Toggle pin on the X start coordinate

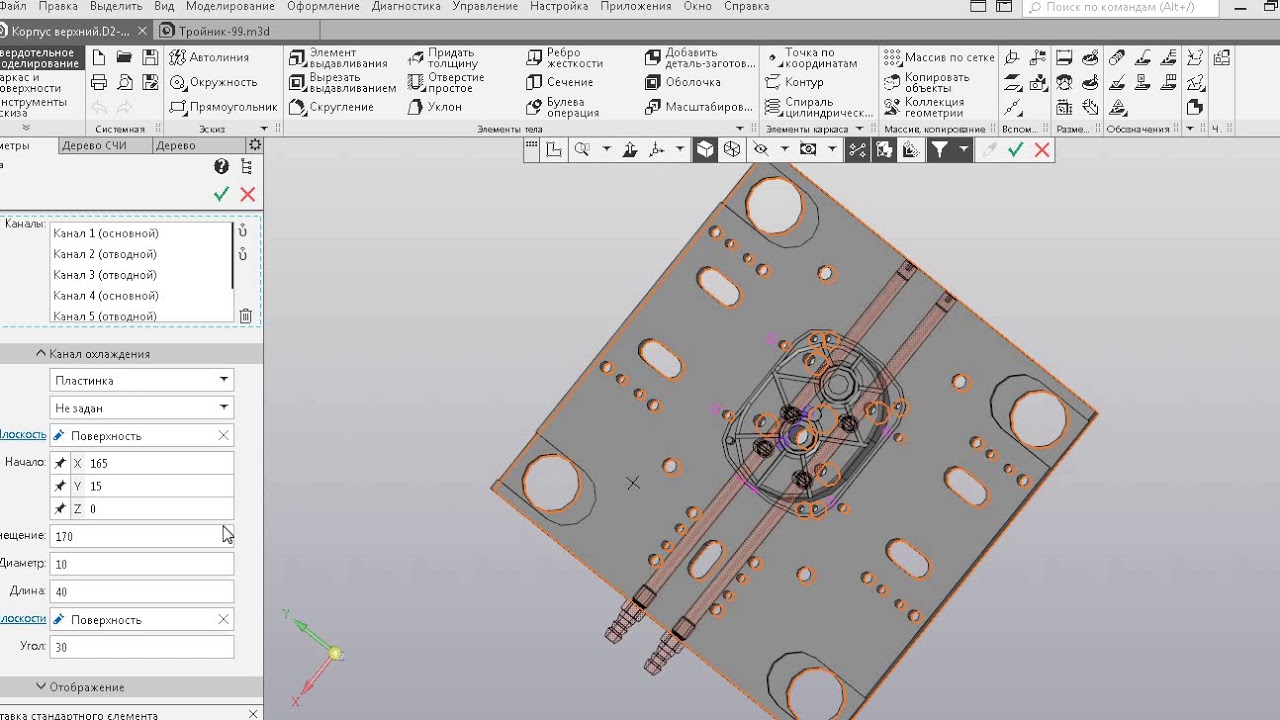(x=60, y=463)
